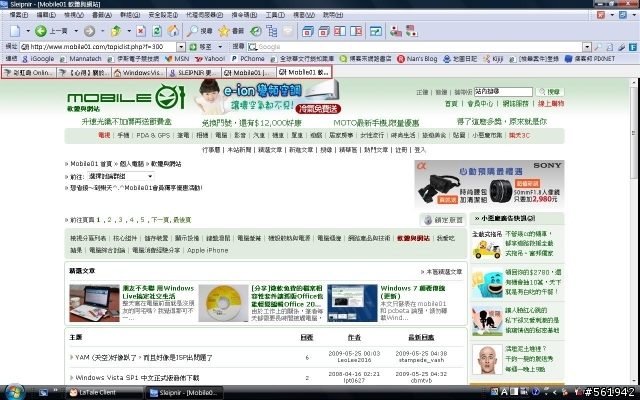This screenshot has height=400, width=640.
Task: Click the tile windows vertically icon
Action: [356, 31]
